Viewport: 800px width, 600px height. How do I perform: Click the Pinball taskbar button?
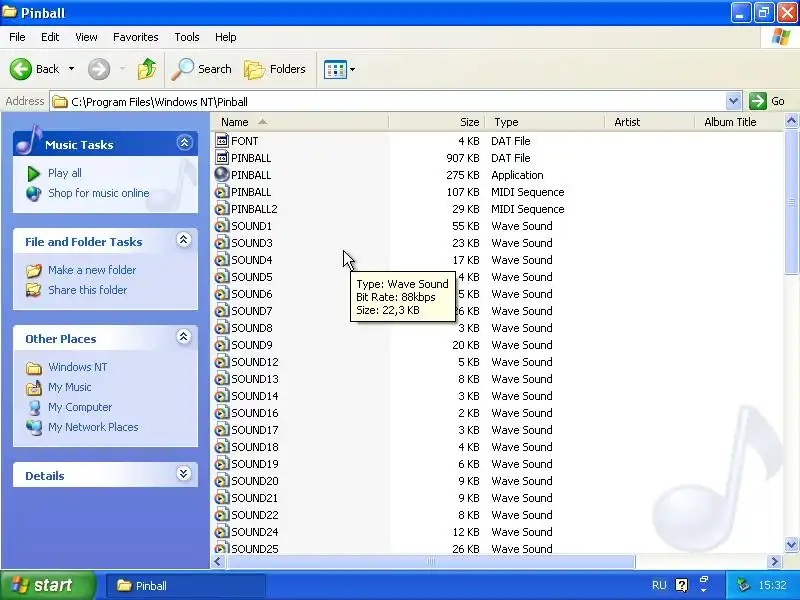pos(186,586)
